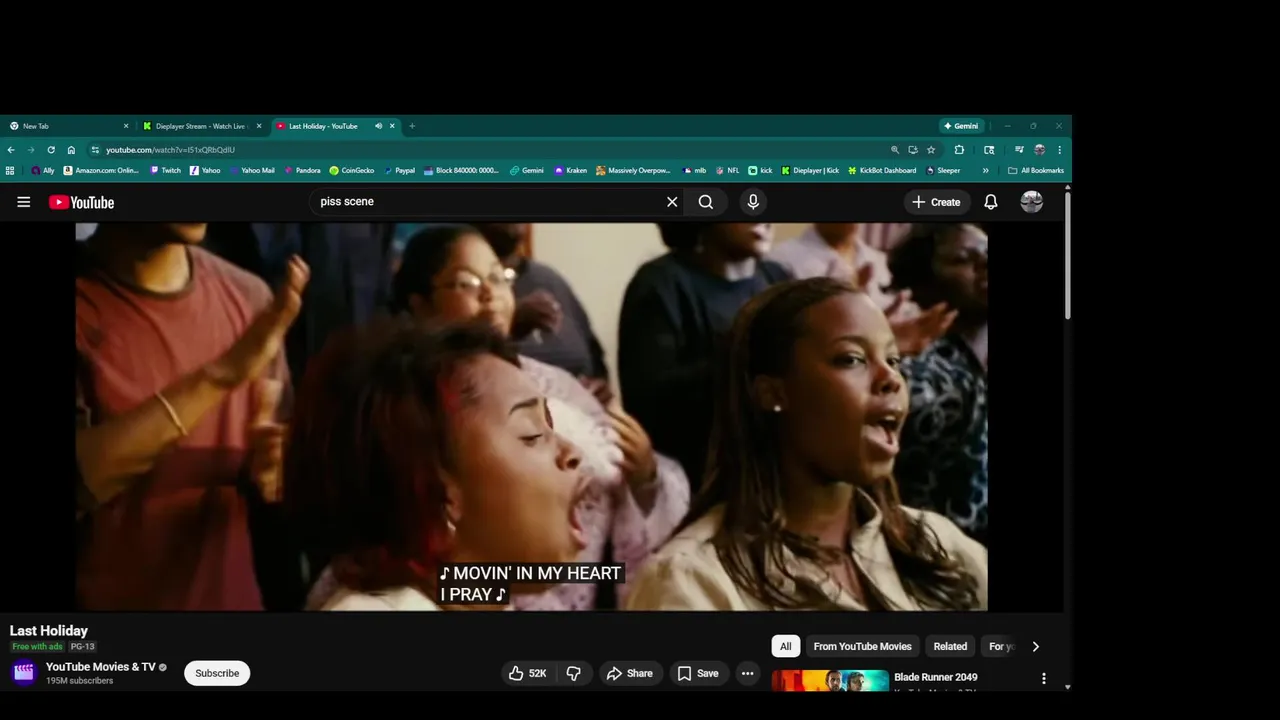Click the video player to pause
This screenshot has height=720, width=1280.
[x=531, y=416]
